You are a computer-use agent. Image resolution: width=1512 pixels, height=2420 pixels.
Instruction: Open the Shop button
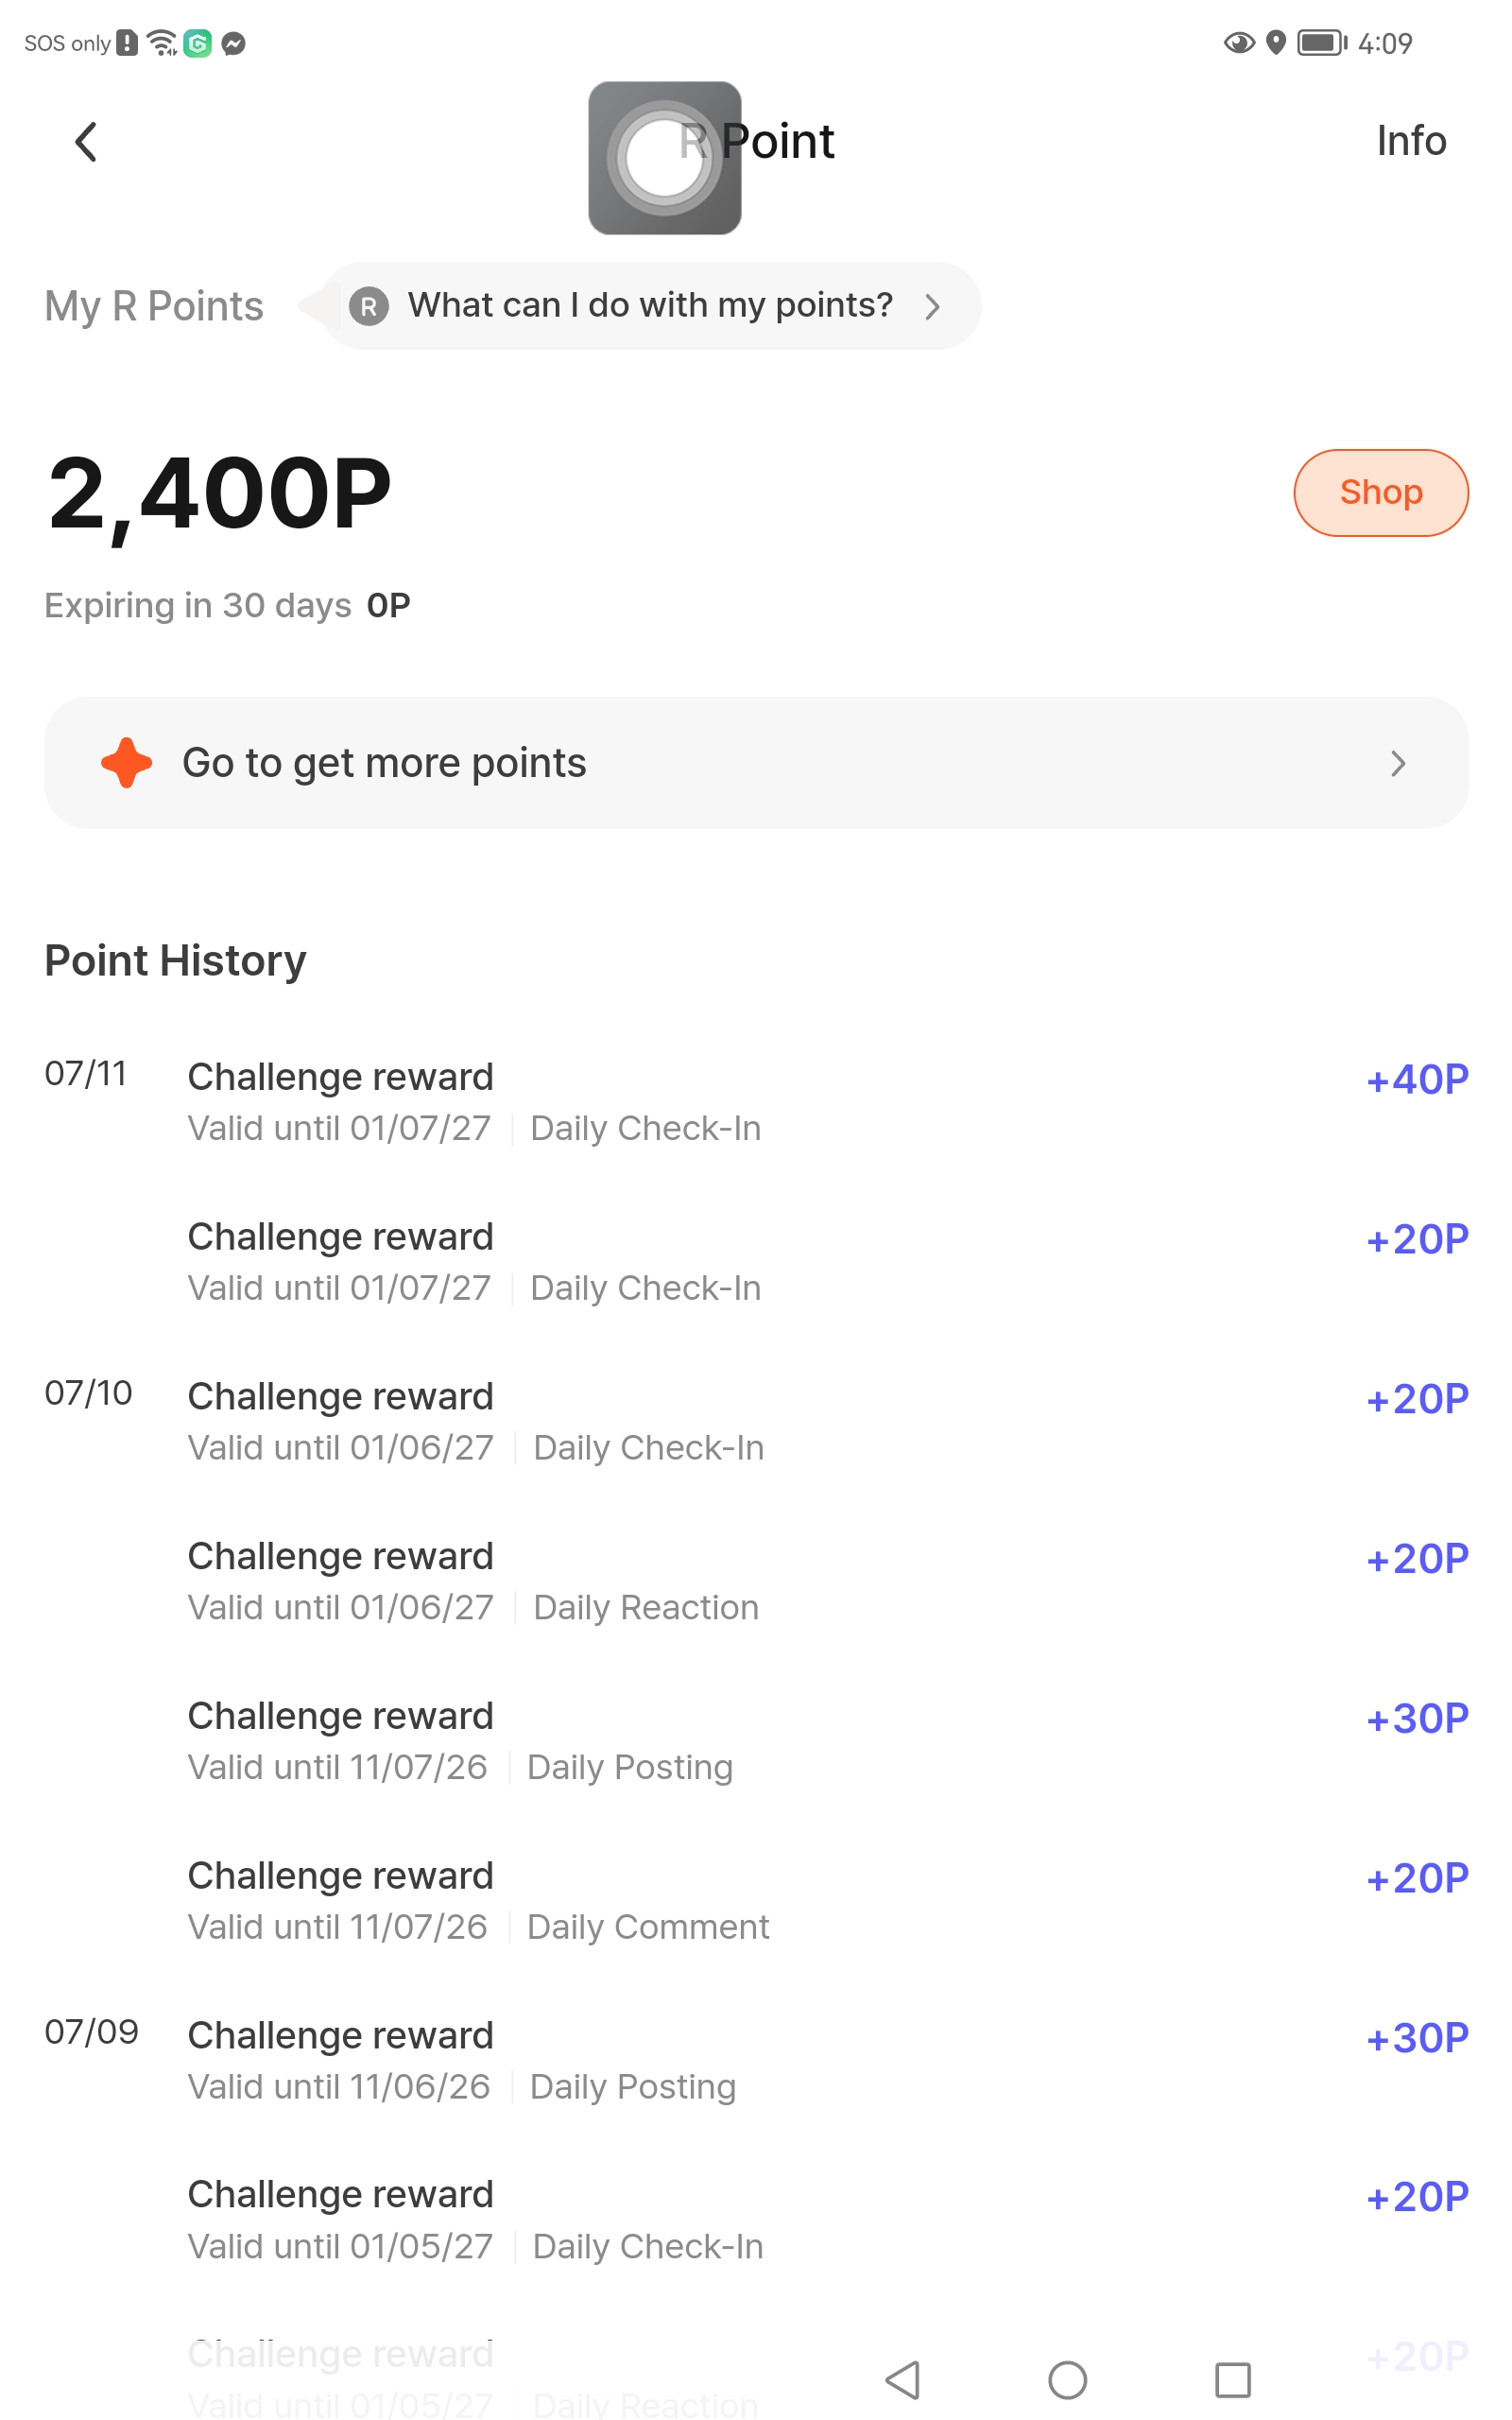point(1380,492)
